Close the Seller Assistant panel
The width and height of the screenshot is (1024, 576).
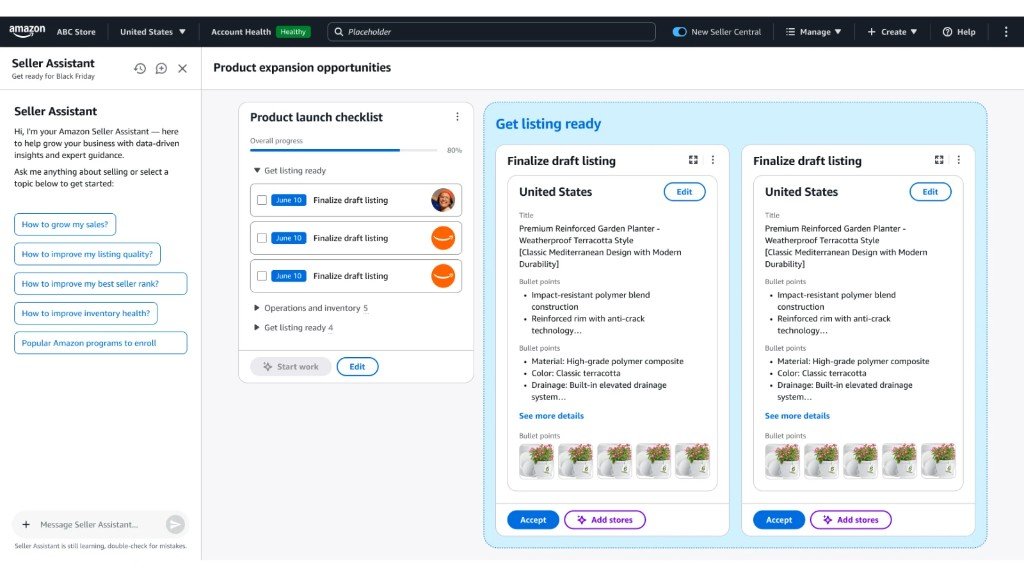click(183, 69)
